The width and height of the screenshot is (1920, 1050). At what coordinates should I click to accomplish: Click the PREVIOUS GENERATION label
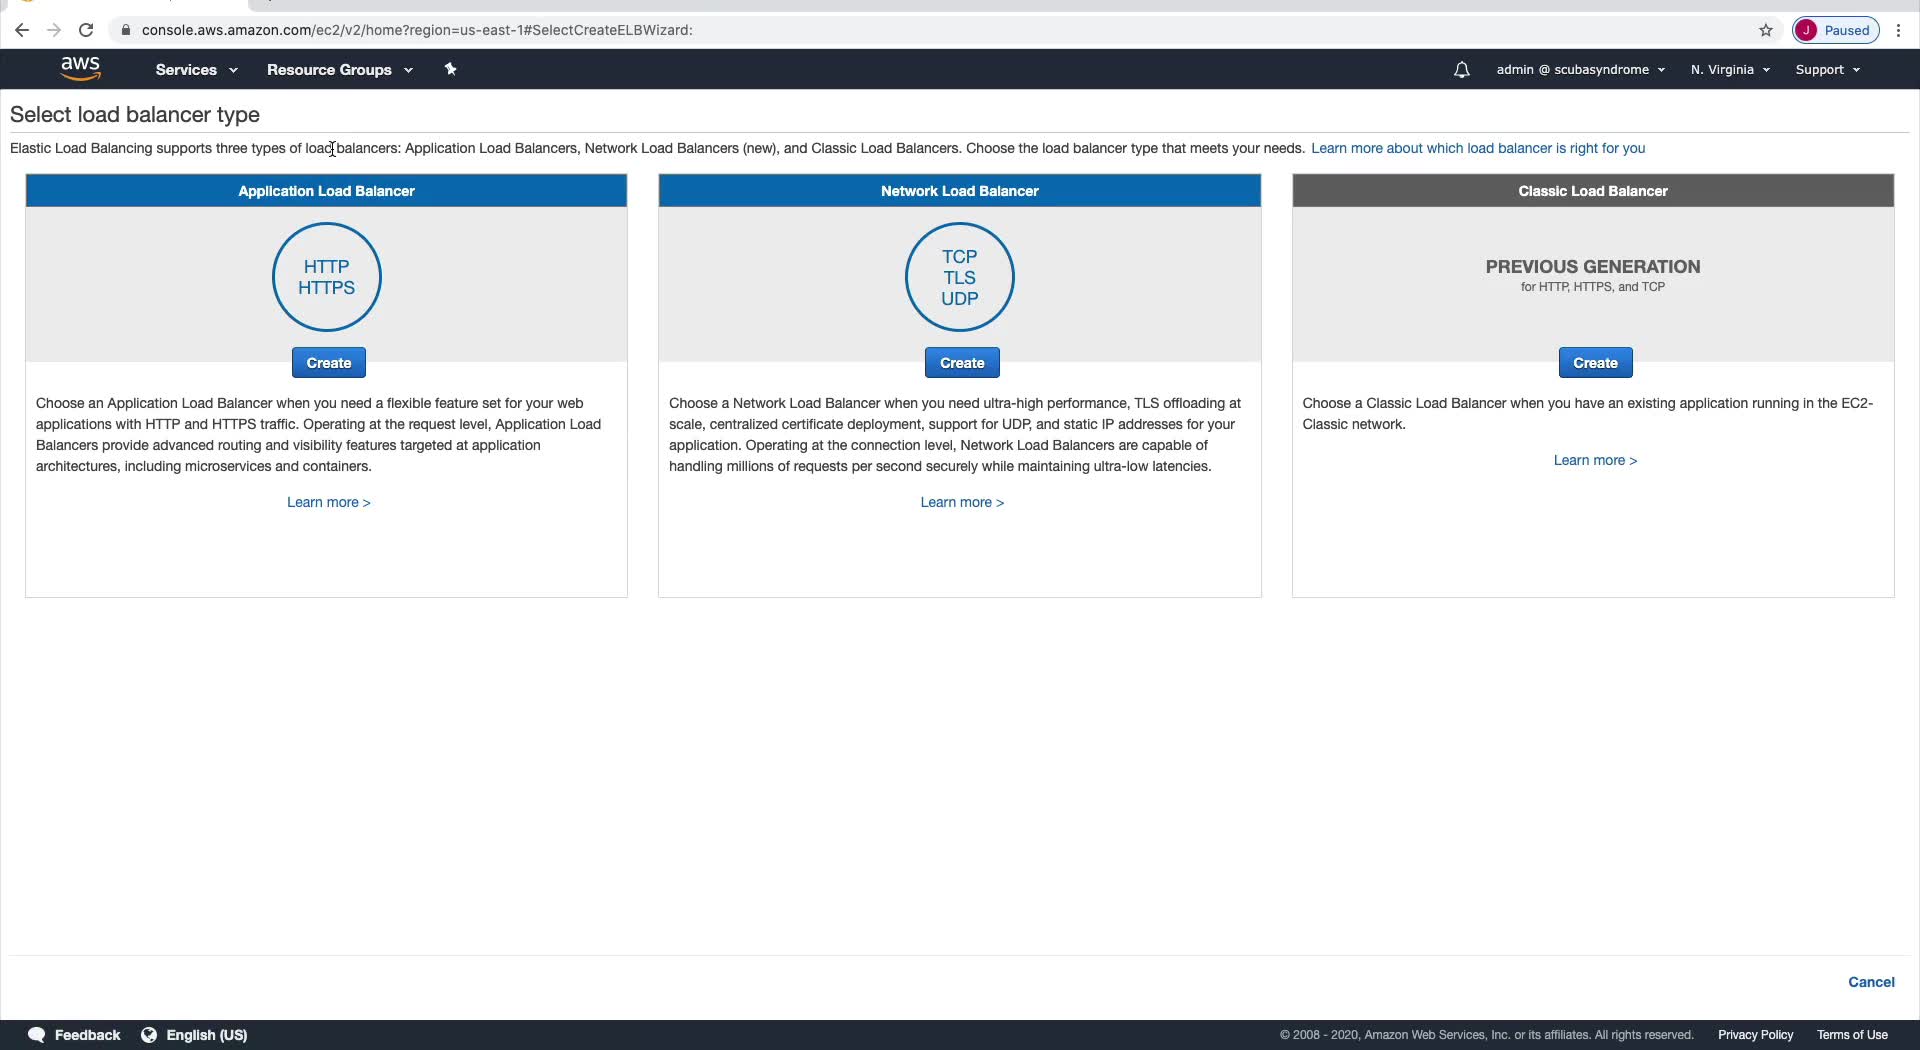pyautogui.click(x=1593, y=267)
